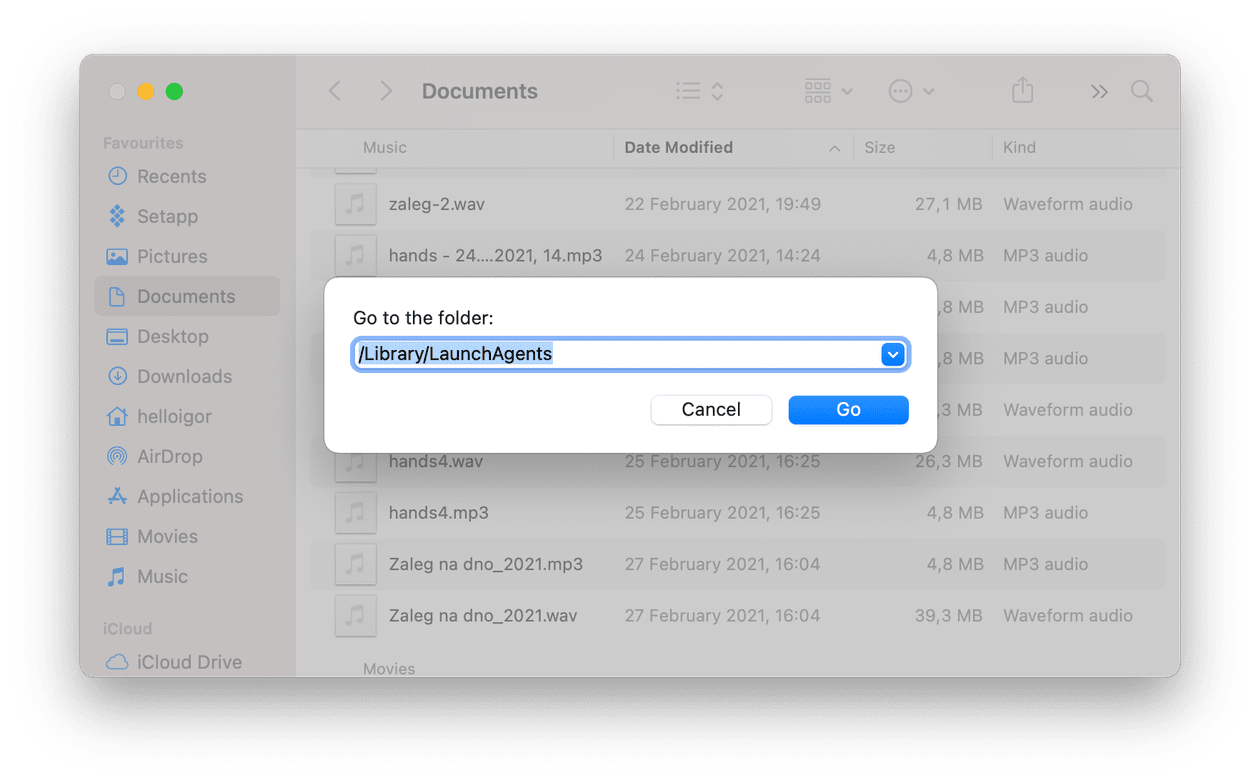Open Movies in the sidebar
The image size is (1260, 783).
point(187,536)
